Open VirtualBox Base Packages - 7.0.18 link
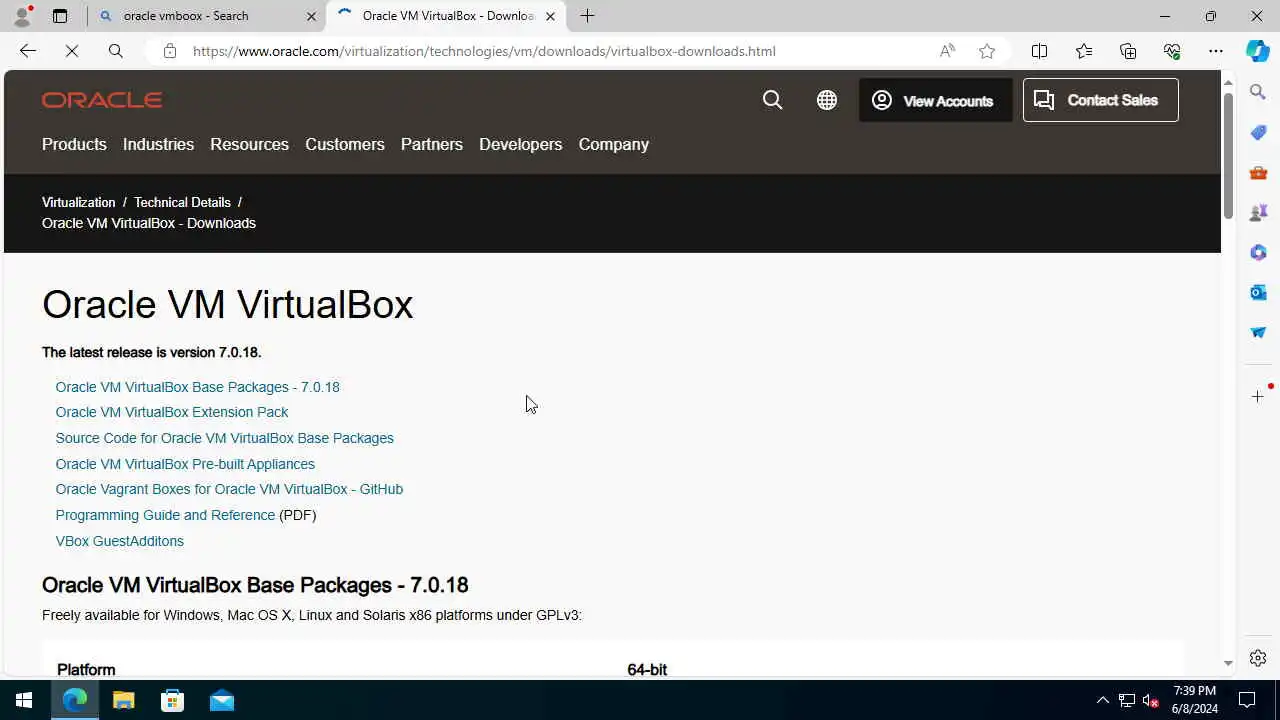The image size is (1280, 720). point(198,387)
